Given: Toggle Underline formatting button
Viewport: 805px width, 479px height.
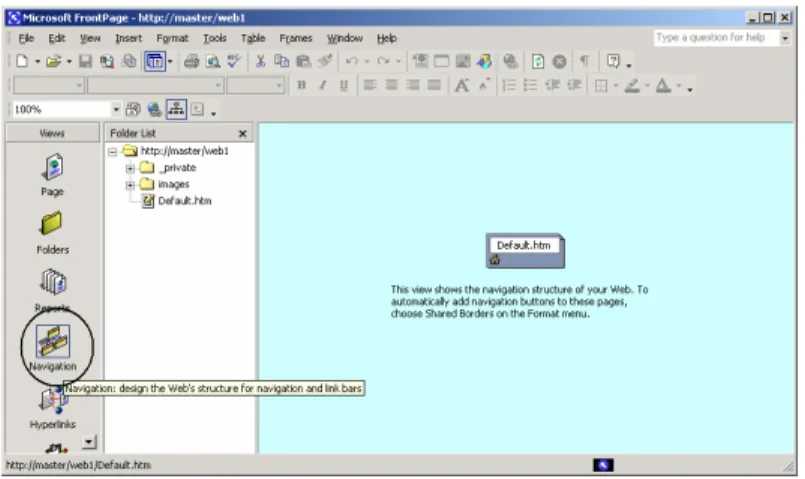Looking at the screenshot, I should click(343, 86).
